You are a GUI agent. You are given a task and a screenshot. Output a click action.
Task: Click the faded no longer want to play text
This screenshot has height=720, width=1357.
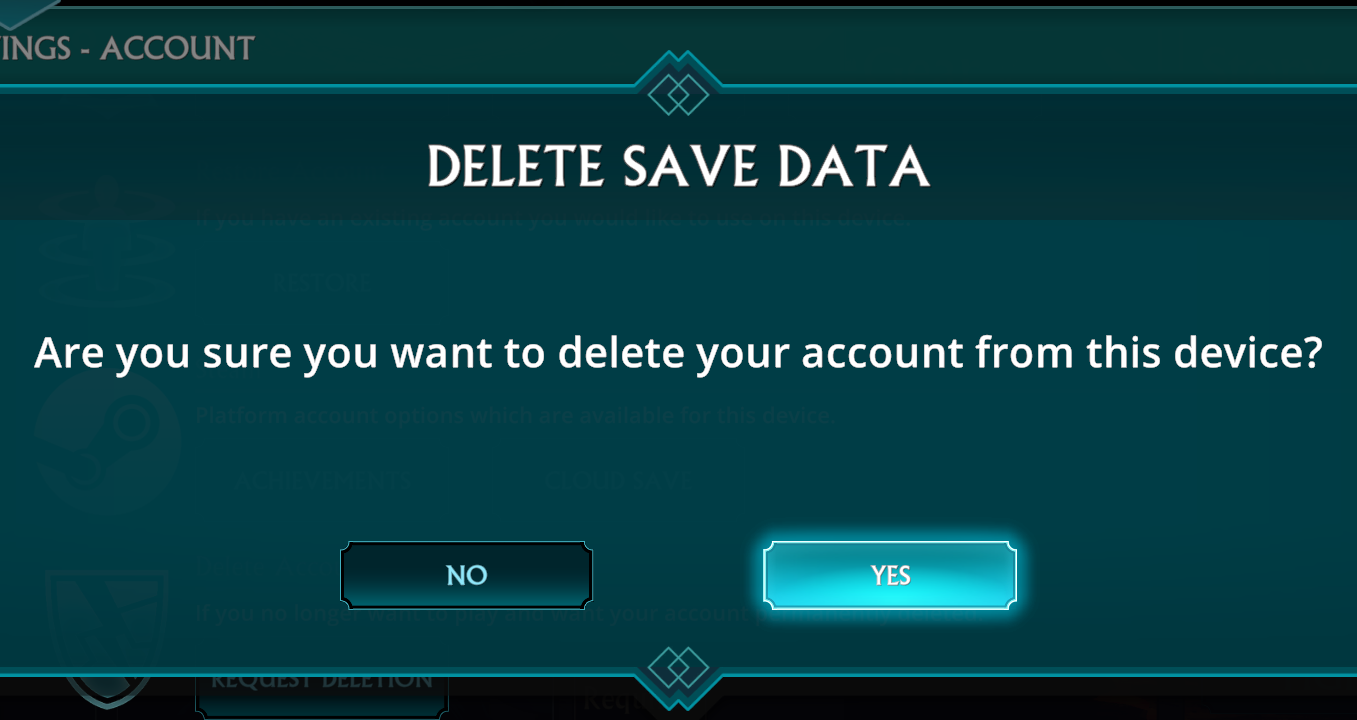590,612
